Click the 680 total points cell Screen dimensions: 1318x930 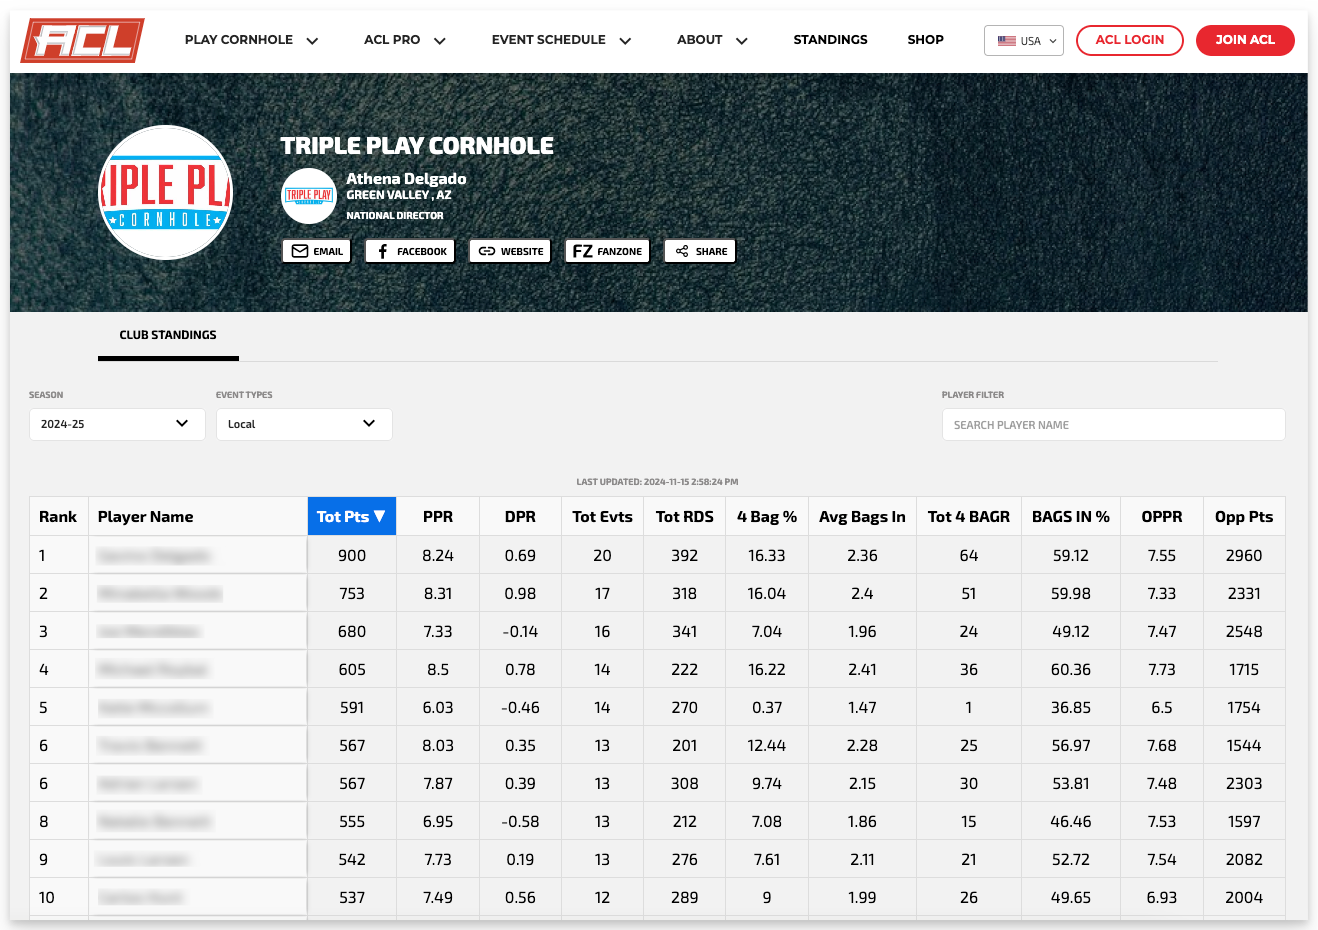(x=352, y=632)
